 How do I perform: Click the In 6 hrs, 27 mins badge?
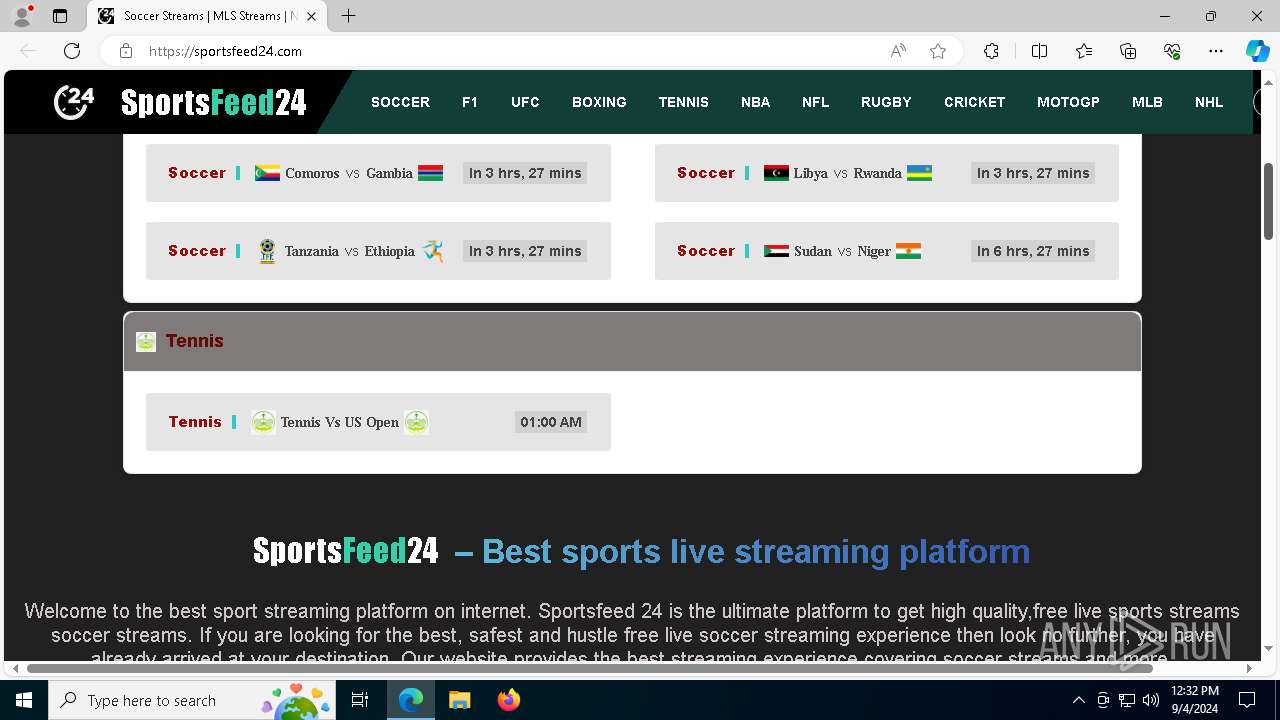1033,251
